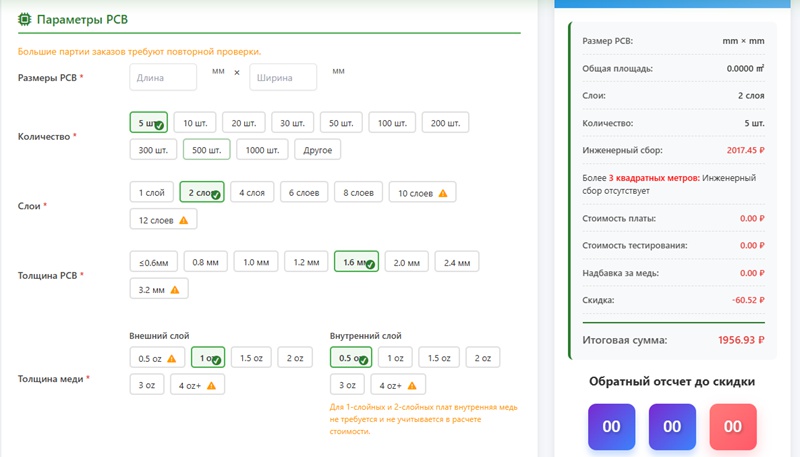Click warning icon on 12 слоев option

click(183, 220)
